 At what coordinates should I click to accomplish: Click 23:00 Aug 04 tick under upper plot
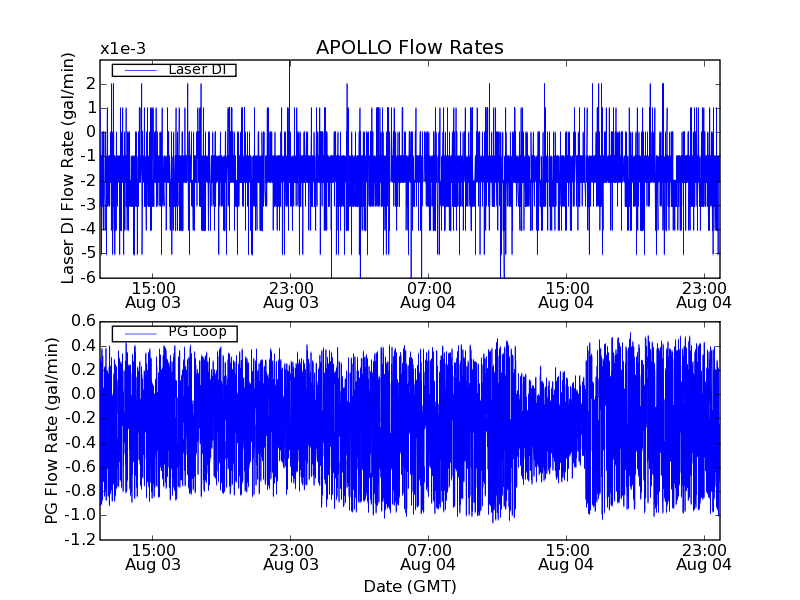pyautogui.click(x=705, y=294)
